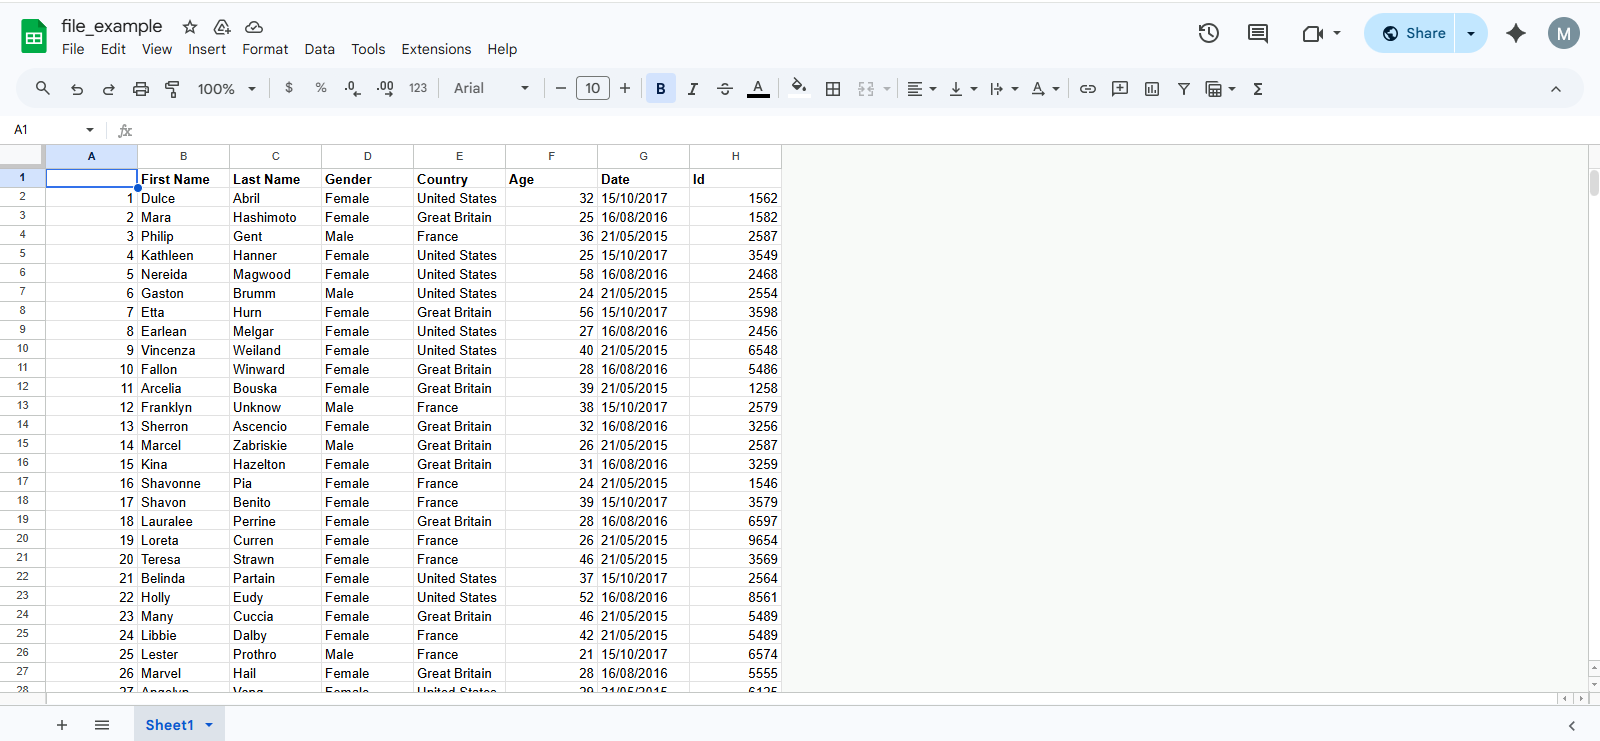
Task: Create a filter
Action: pyautogui.click(x=1184, y=89)
